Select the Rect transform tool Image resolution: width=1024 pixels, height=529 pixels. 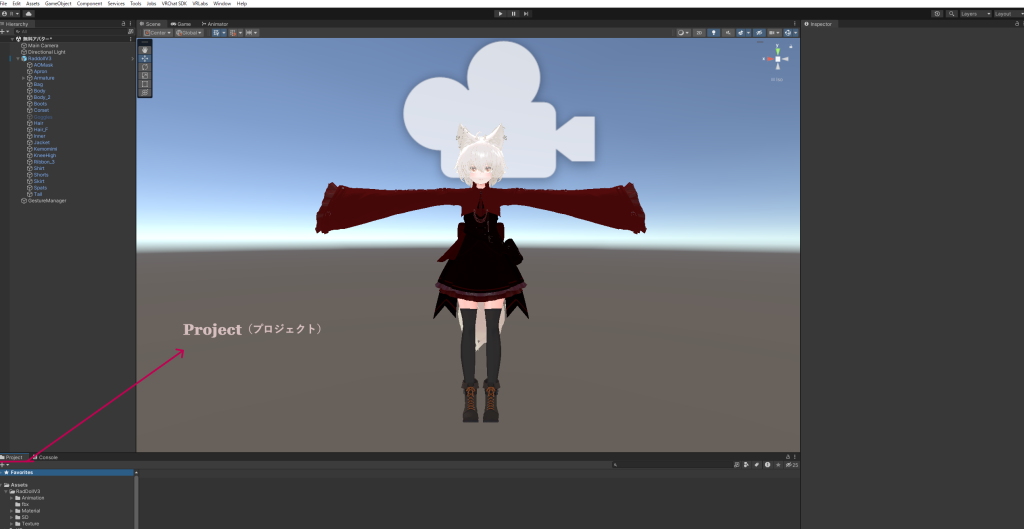click(x=145, y=84)
